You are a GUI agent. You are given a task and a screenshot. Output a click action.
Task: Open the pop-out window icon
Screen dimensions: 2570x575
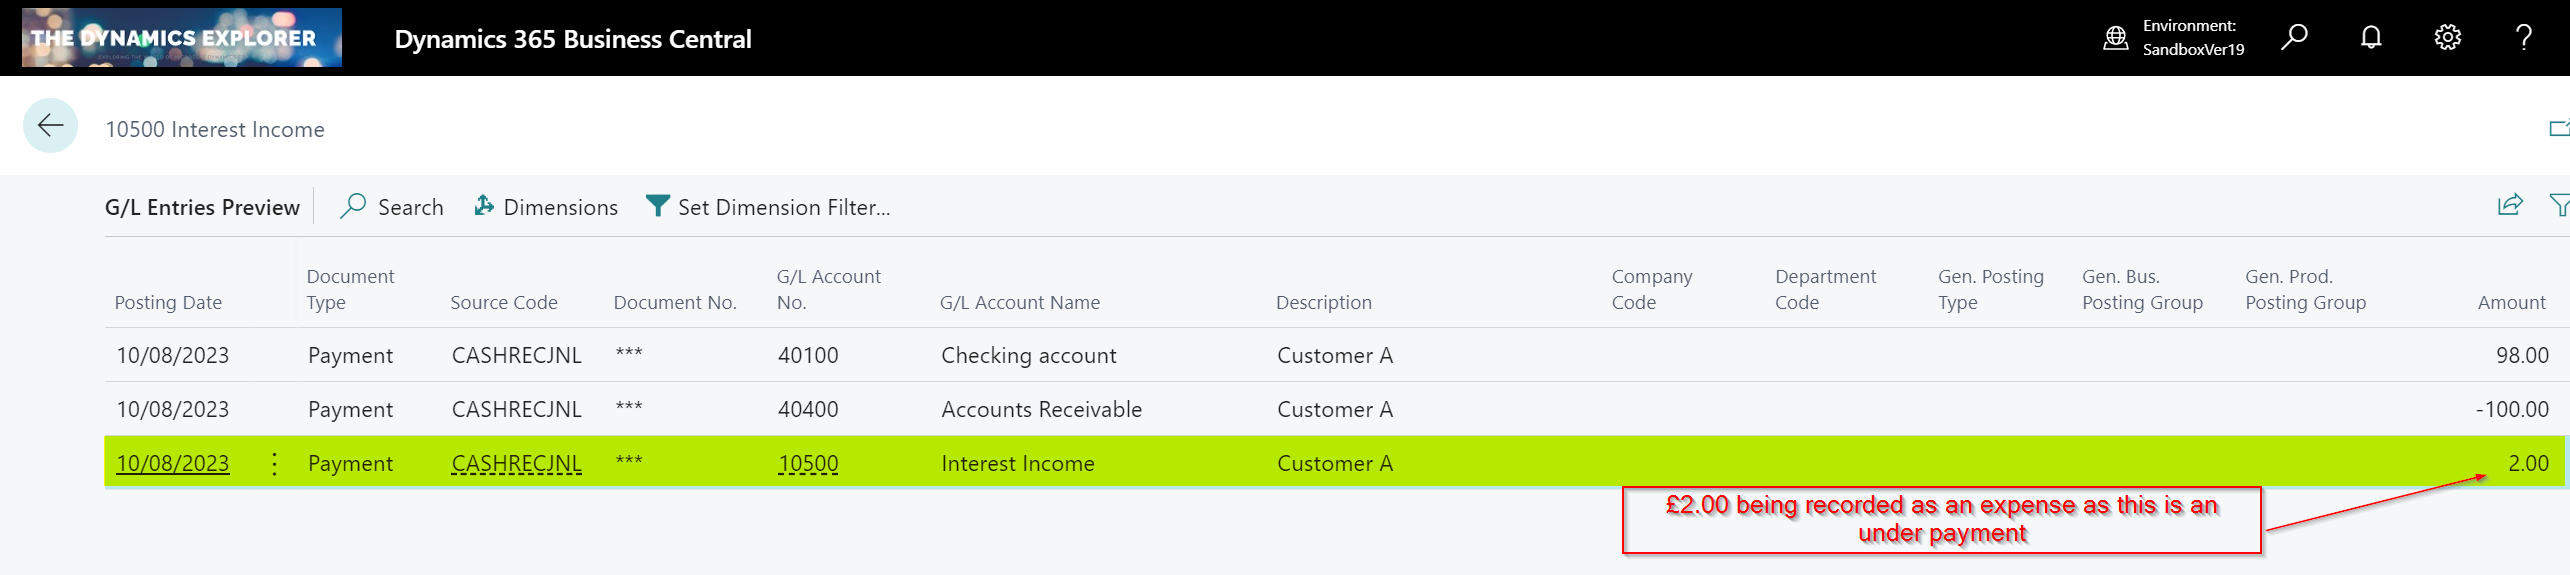coord(2558,128)
